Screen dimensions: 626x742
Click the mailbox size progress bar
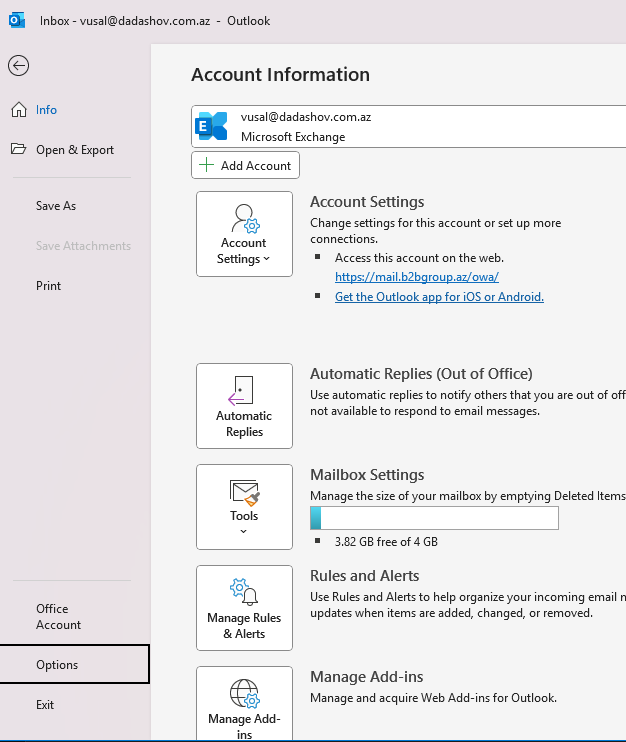point(434,518)
